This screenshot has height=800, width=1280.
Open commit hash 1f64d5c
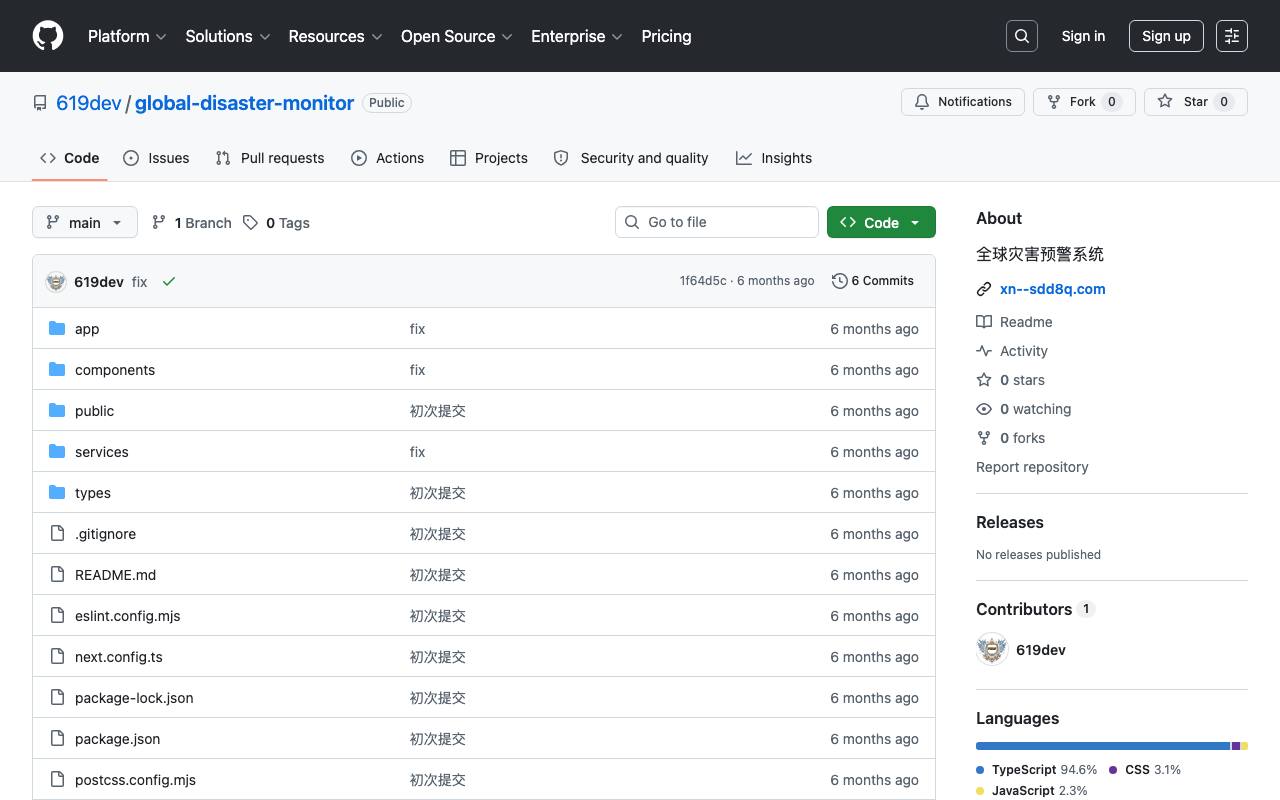point(703,281)
